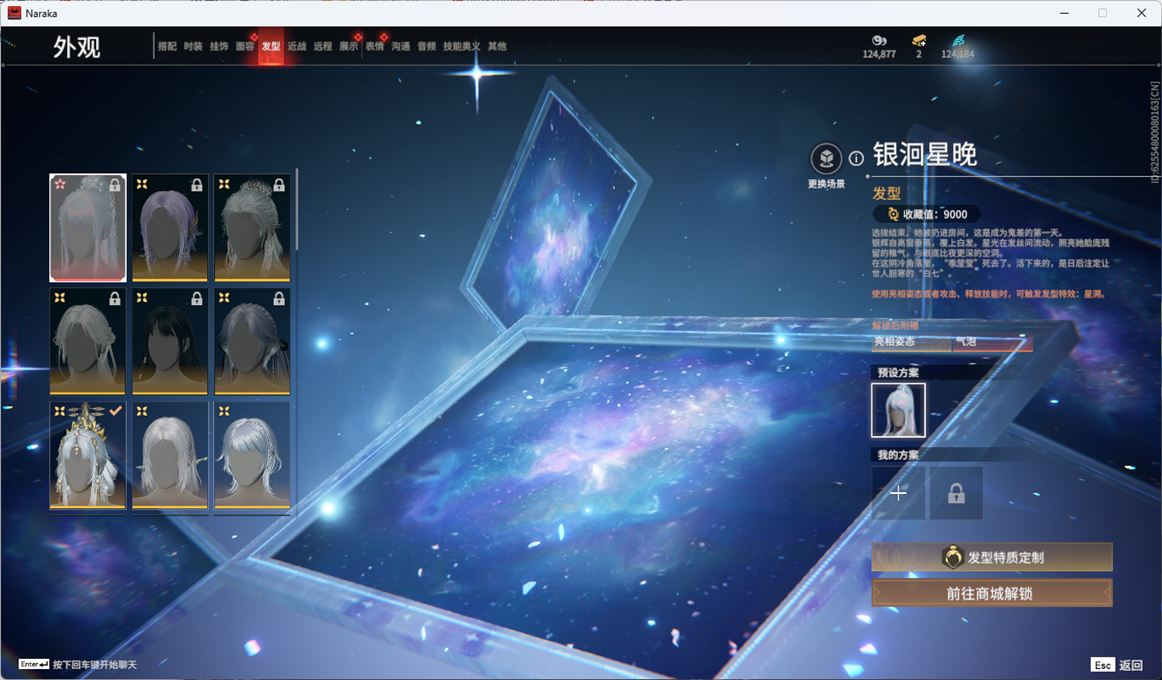
Task: Select the middle white hairstyle in bottom row
Action: pos(170,455)
